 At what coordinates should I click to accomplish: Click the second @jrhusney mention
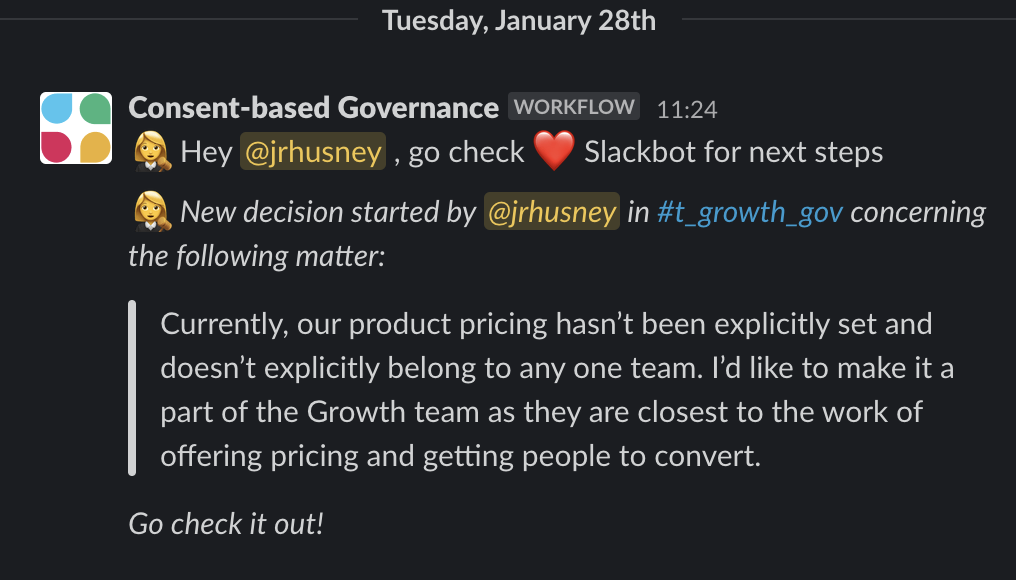tap(552, 211)
